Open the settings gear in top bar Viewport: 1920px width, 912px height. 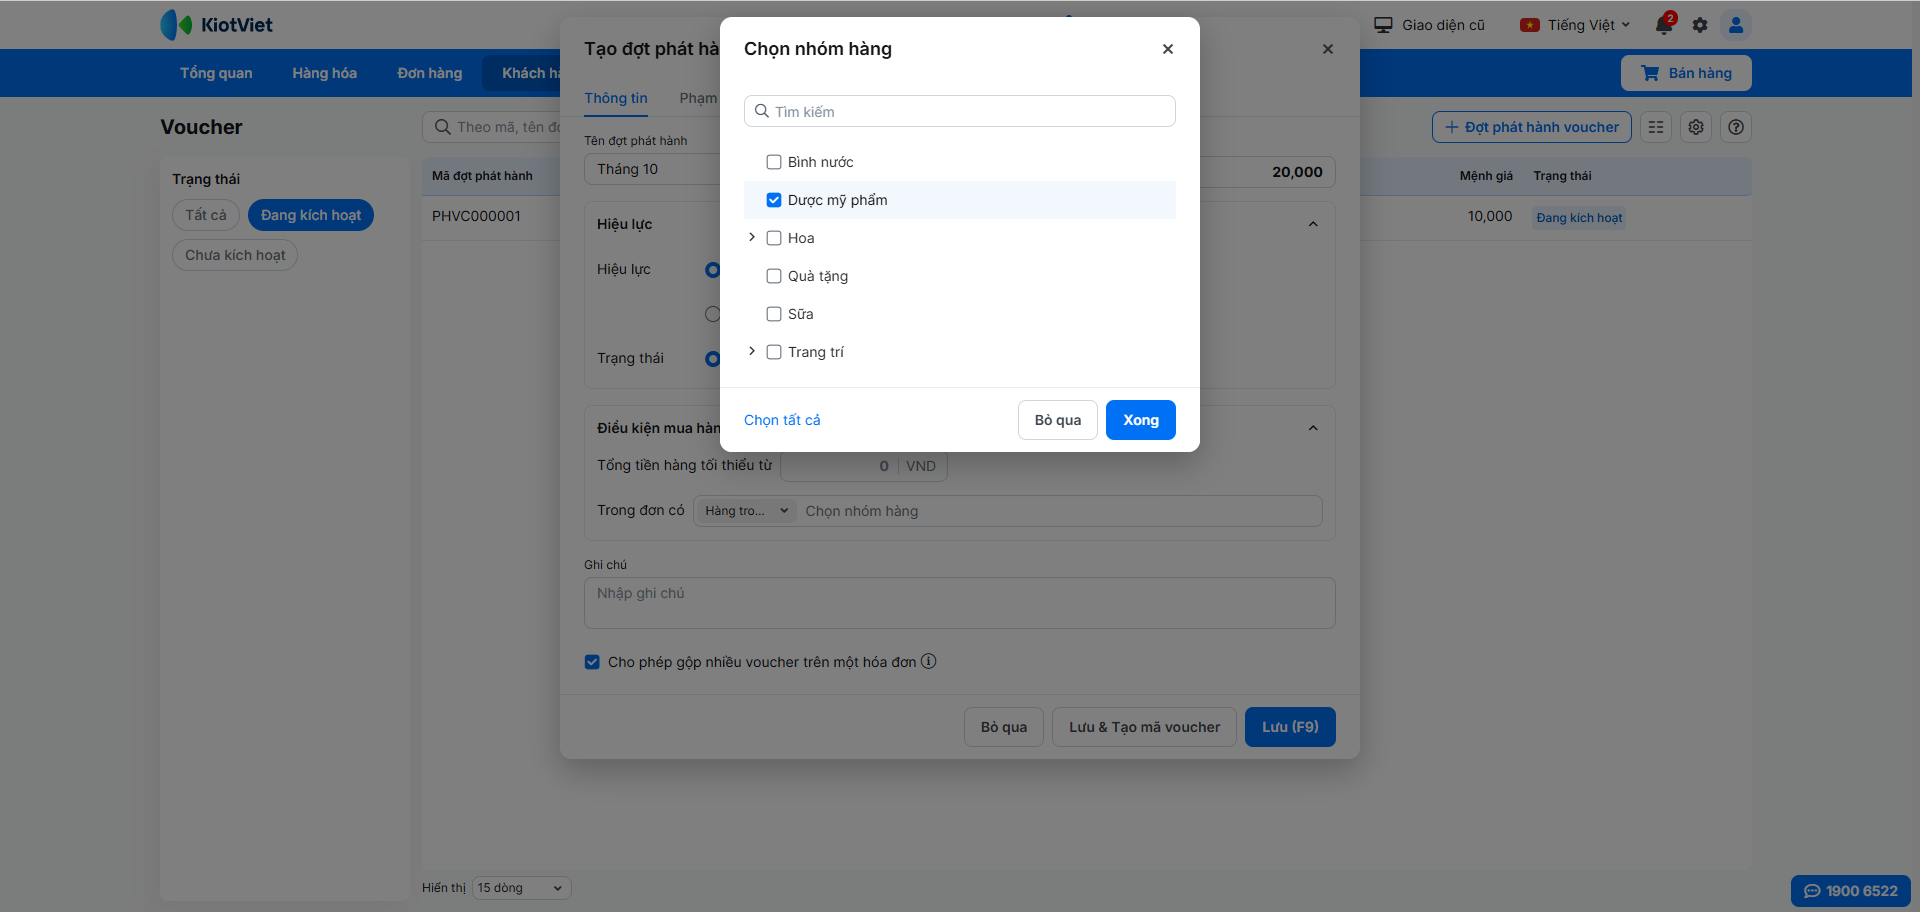[x=1700, y=25]
